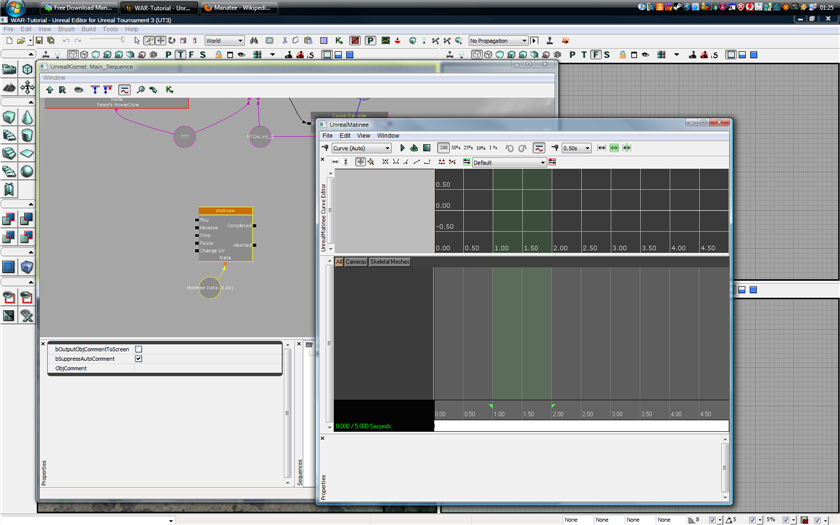The height and width of the screenshot is (525, 840).
Task: Click fit sequence to view icon in Matinee
Action: pos(602,148)
